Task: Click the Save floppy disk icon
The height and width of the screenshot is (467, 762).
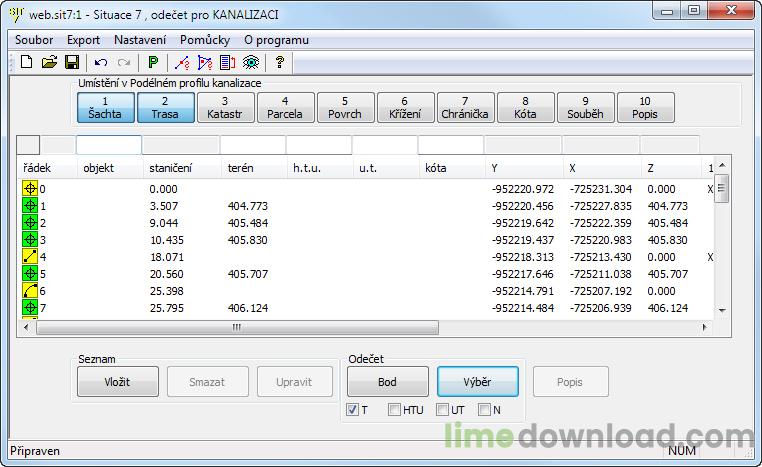Action: coord(72,62)
